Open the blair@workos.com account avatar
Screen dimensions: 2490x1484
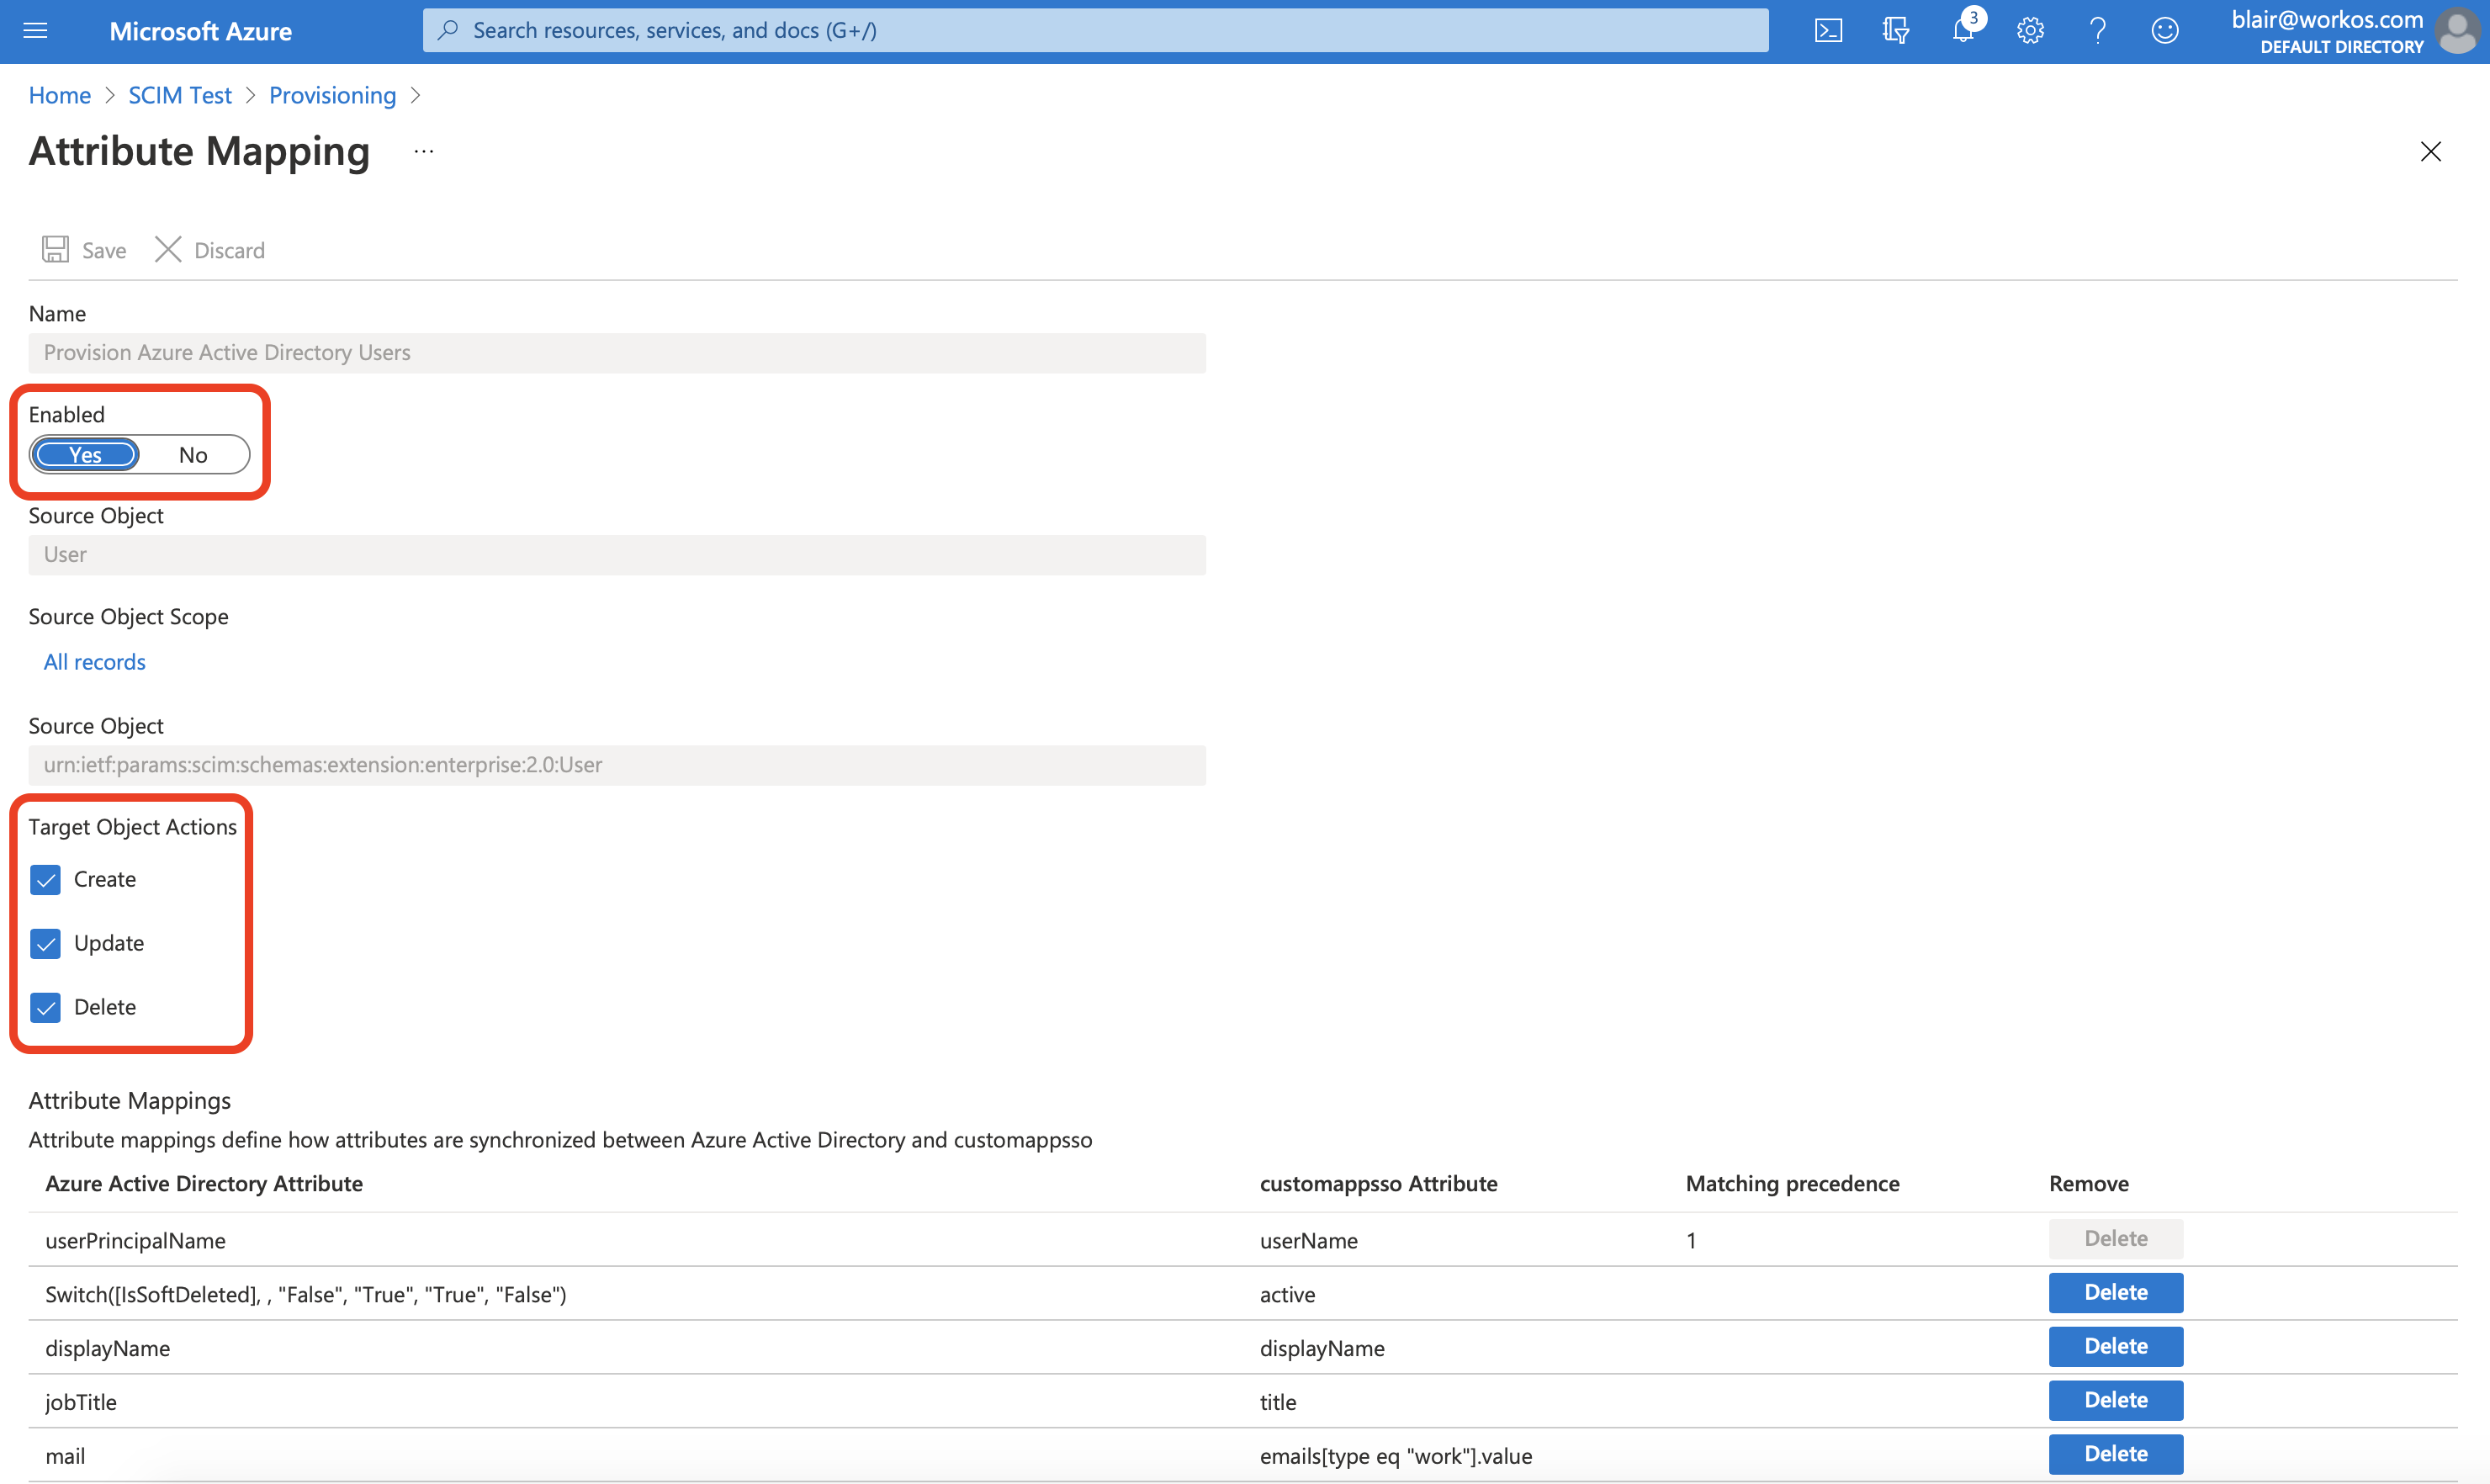pyautogui.click(x=2457, y=30)
